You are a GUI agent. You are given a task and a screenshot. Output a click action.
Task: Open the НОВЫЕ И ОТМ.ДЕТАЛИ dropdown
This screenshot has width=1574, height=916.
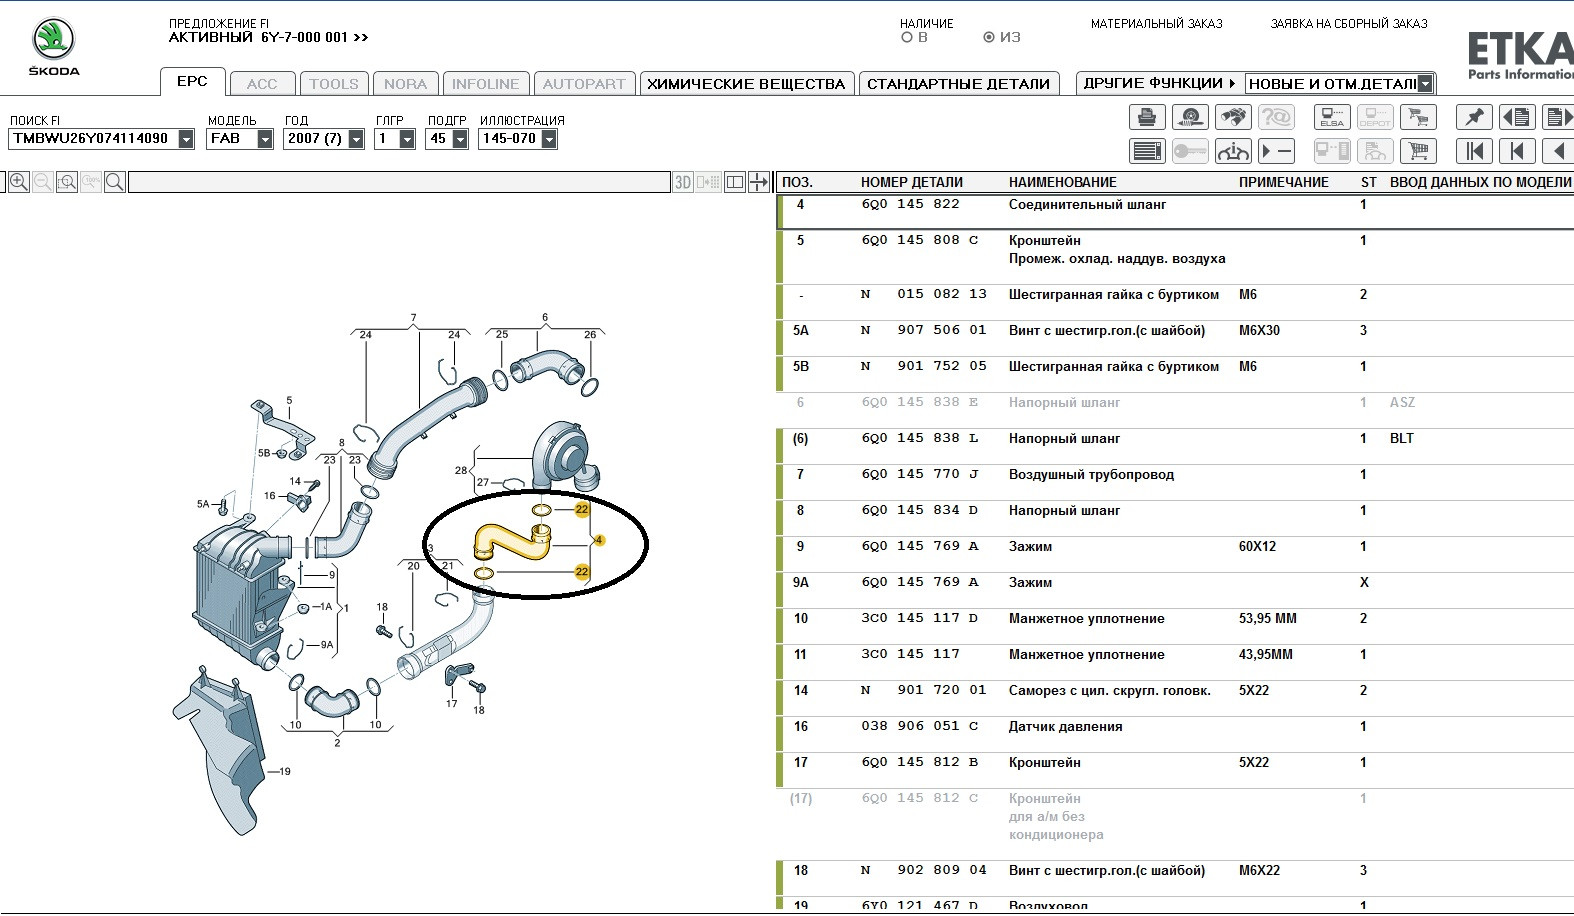pos(1425,84)
